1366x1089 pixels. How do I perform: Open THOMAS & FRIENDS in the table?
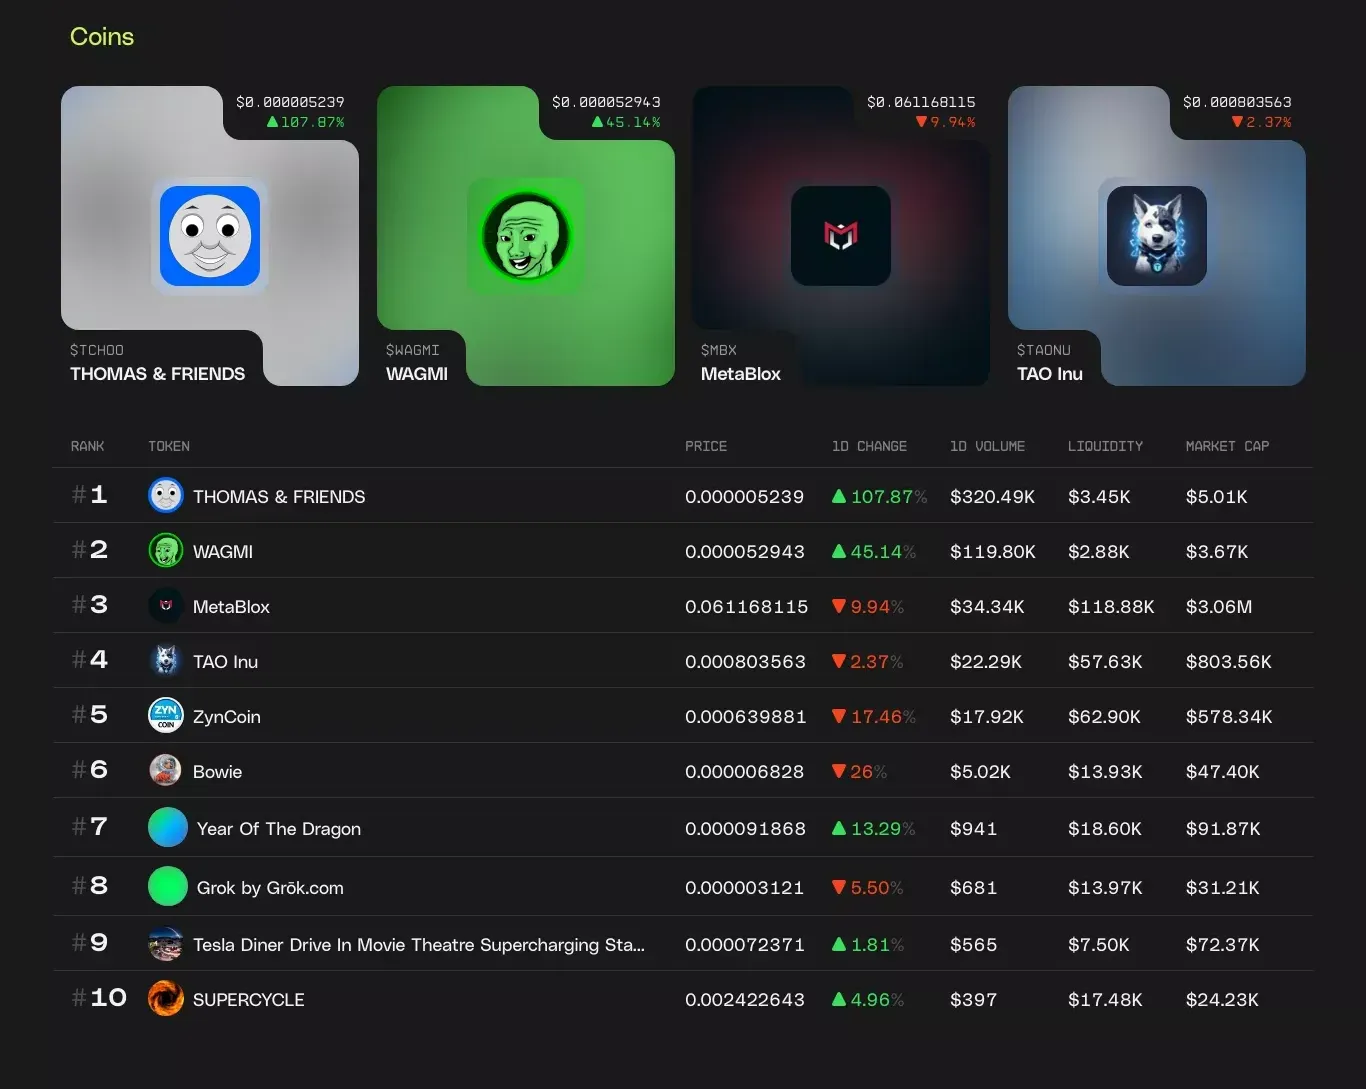click(279, 497)
